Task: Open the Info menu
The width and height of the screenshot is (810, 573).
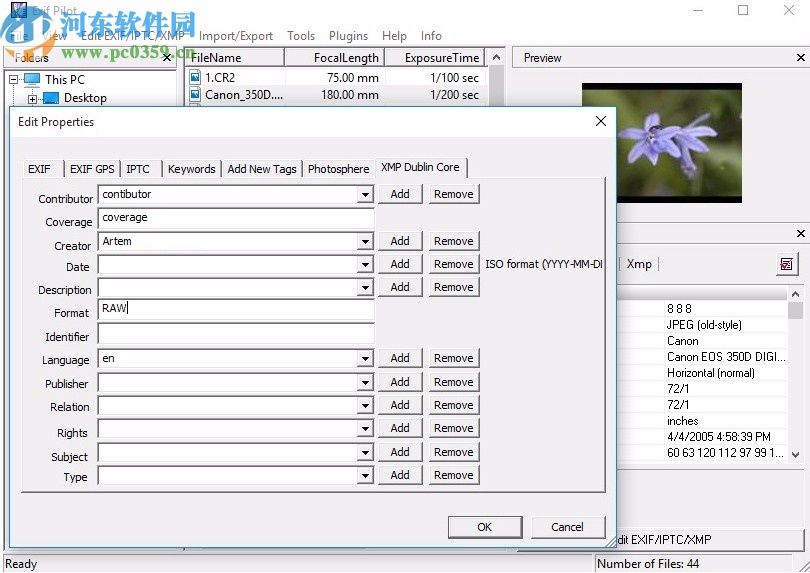Action: (431, 36)
